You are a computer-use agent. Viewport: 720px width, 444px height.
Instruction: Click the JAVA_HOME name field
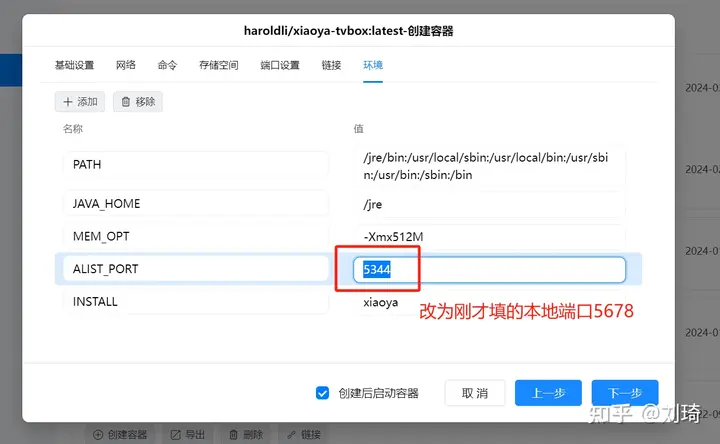coord(196,203)
